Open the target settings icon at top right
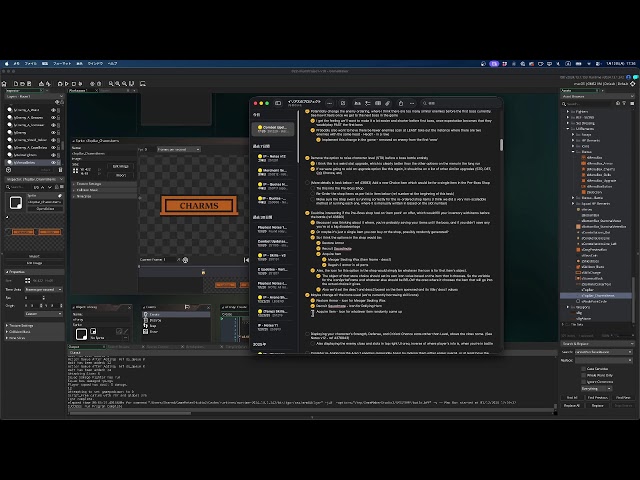The height and width of the screenshot is (480, 640). coord(633,84)
